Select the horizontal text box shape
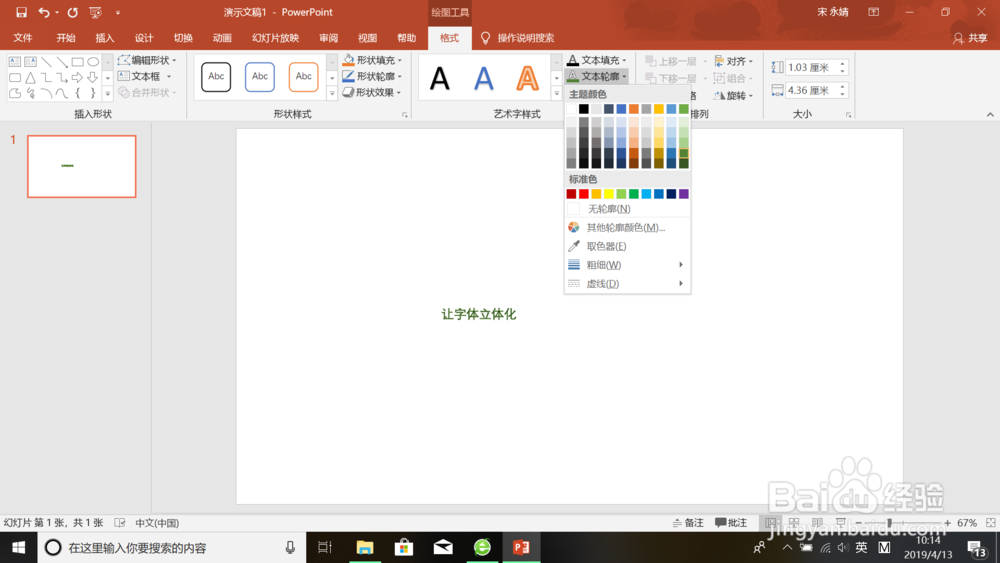 click(x=15, y=62)
